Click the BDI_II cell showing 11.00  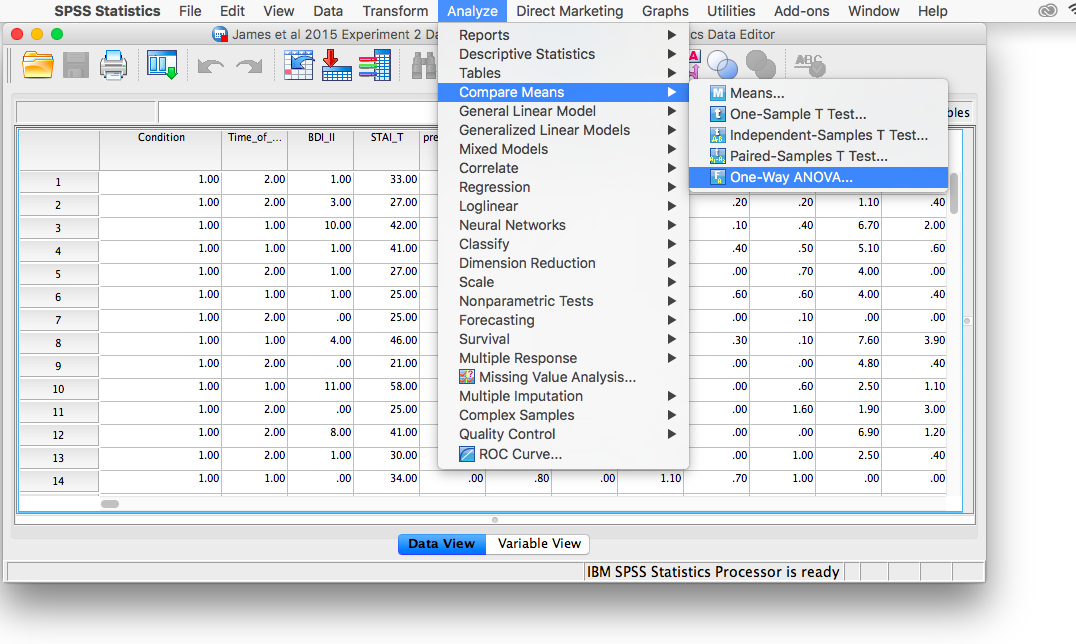point(321,387)
